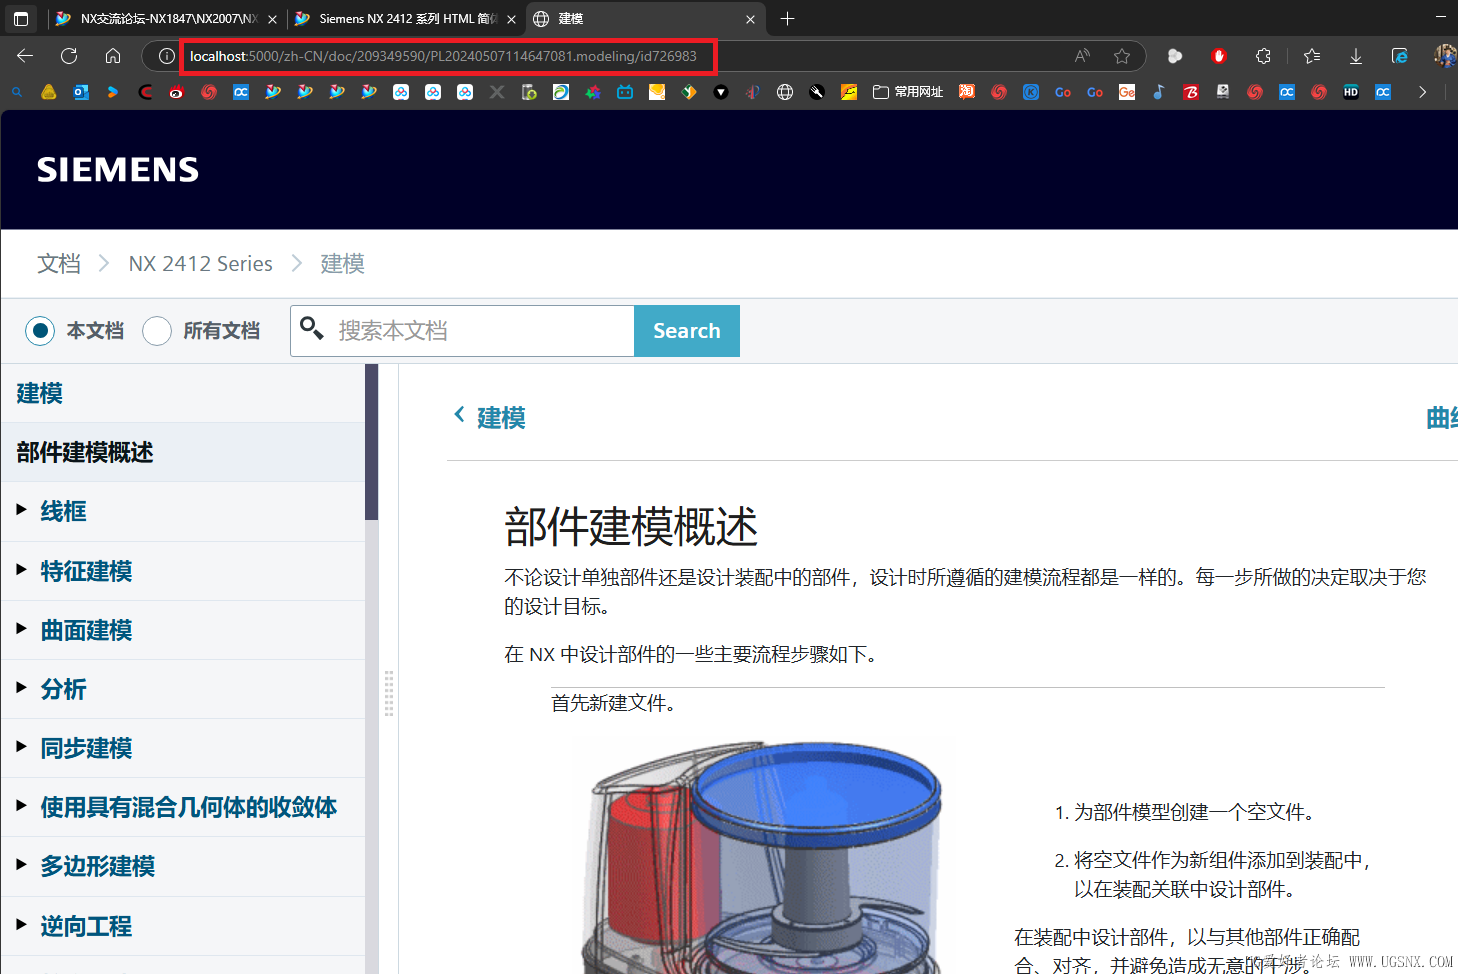This screenshot has height=974, width=1458.
Task: Add page to favorites with star icon
Action: pos(1122,56)
